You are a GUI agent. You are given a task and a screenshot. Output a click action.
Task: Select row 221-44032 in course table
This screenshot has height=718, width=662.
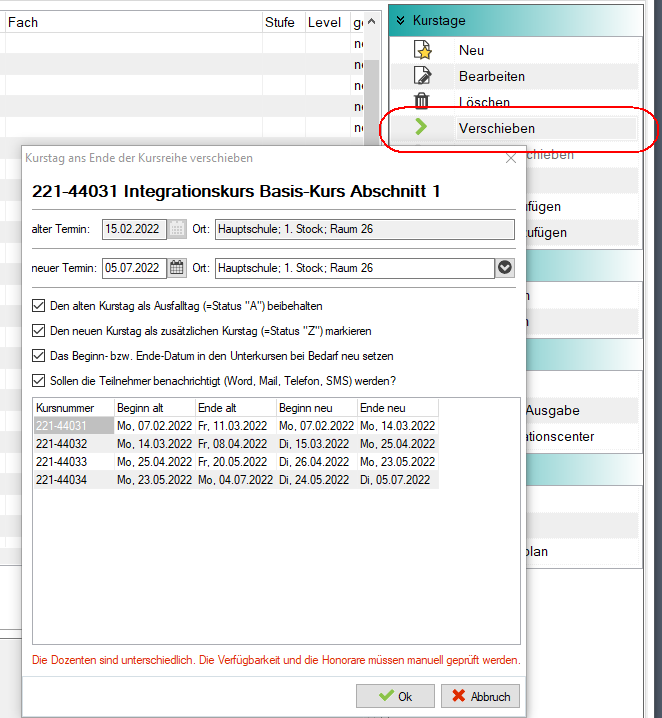(x=236, y=444)
